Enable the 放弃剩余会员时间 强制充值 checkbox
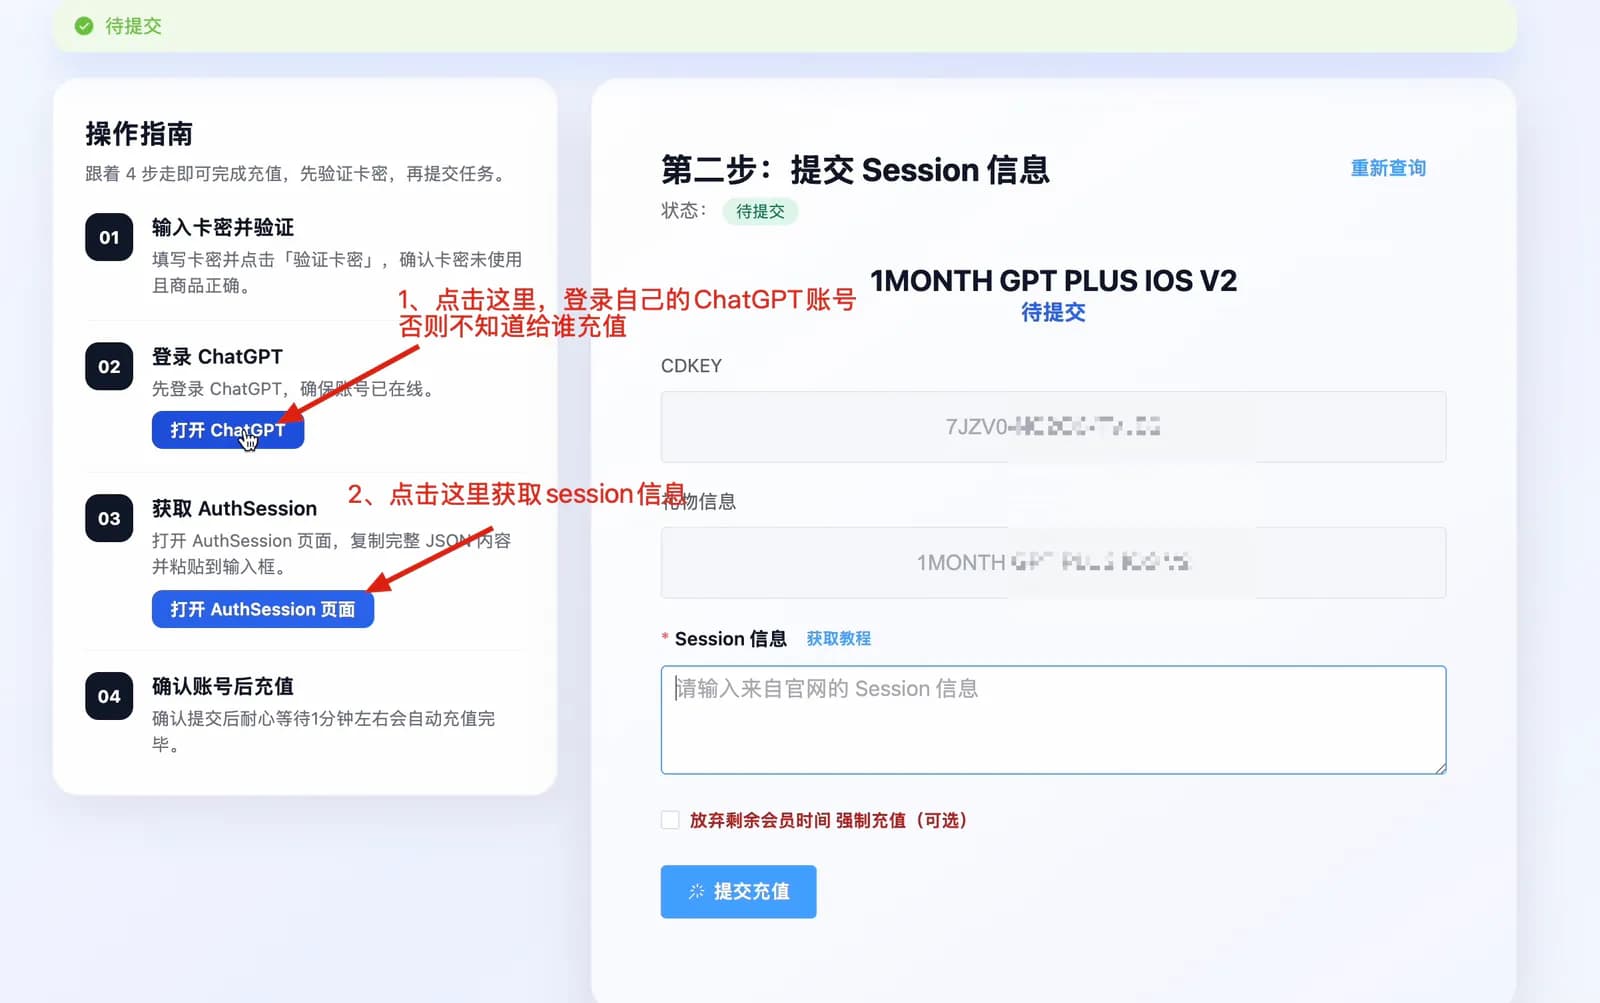The image size is (1600, 1003). click(670, 820)
